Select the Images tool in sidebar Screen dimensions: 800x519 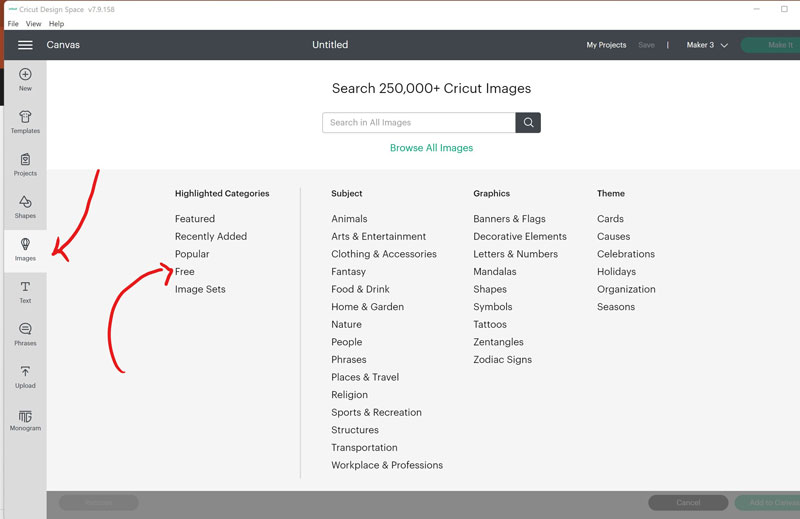[x=25, y=250]
